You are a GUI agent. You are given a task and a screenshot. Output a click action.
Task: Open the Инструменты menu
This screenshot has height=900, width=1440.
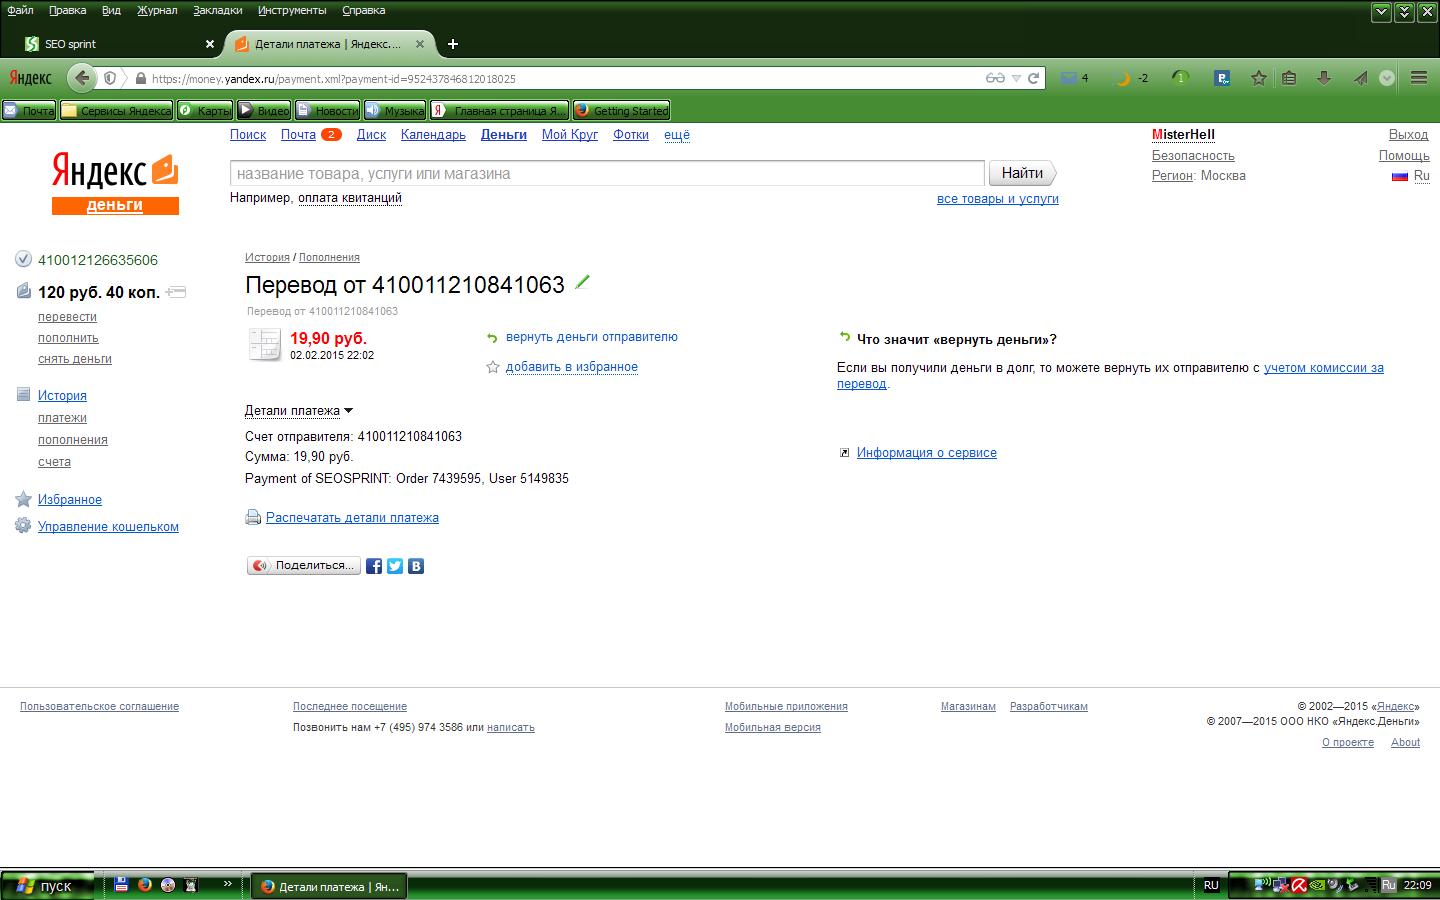click(292, 10)
